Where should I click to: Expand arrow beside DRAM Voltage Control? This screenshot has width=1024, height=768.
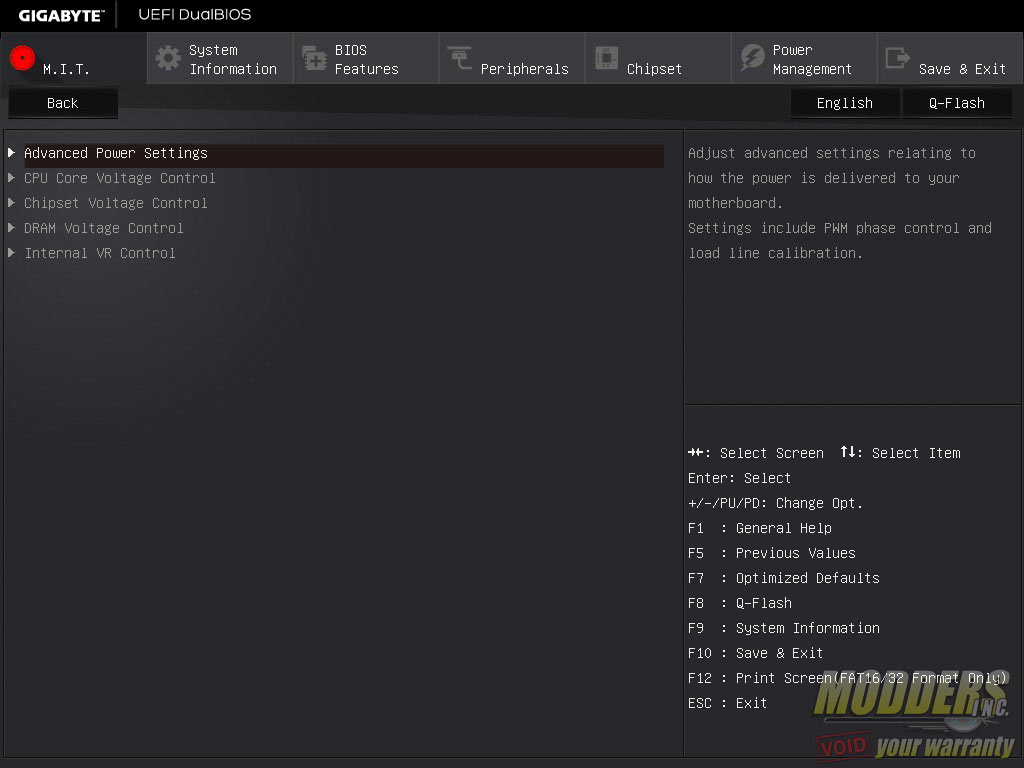(11, 228)
